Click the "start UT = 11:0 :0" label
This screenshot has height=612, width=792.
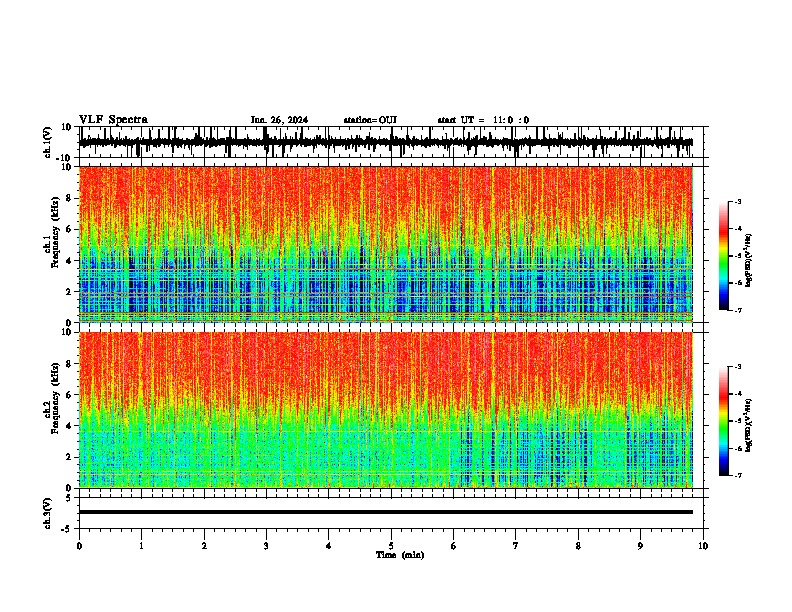[x=483, y=120]
